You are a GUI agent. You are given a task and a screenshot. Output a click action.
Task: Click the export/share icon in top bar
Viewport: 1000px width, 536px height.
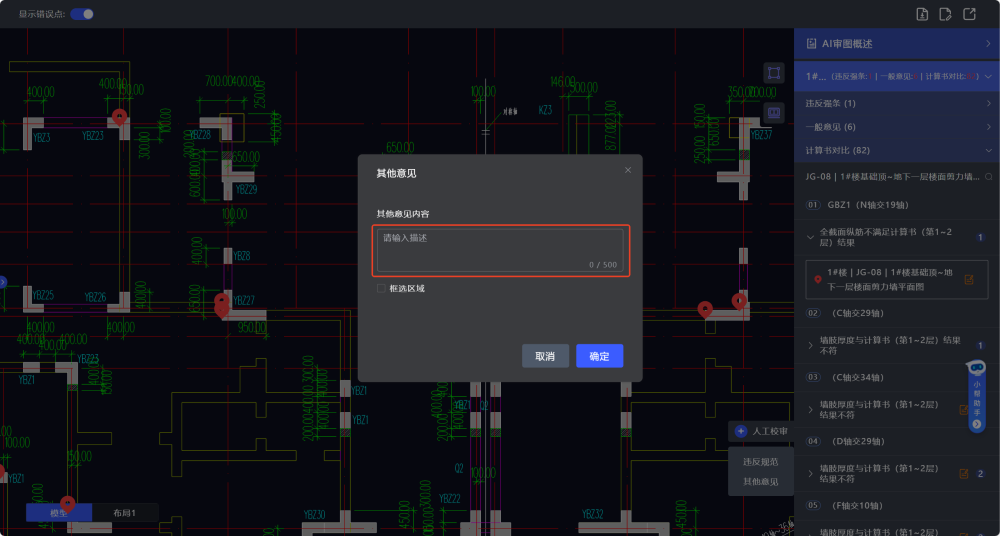point(969,14)
